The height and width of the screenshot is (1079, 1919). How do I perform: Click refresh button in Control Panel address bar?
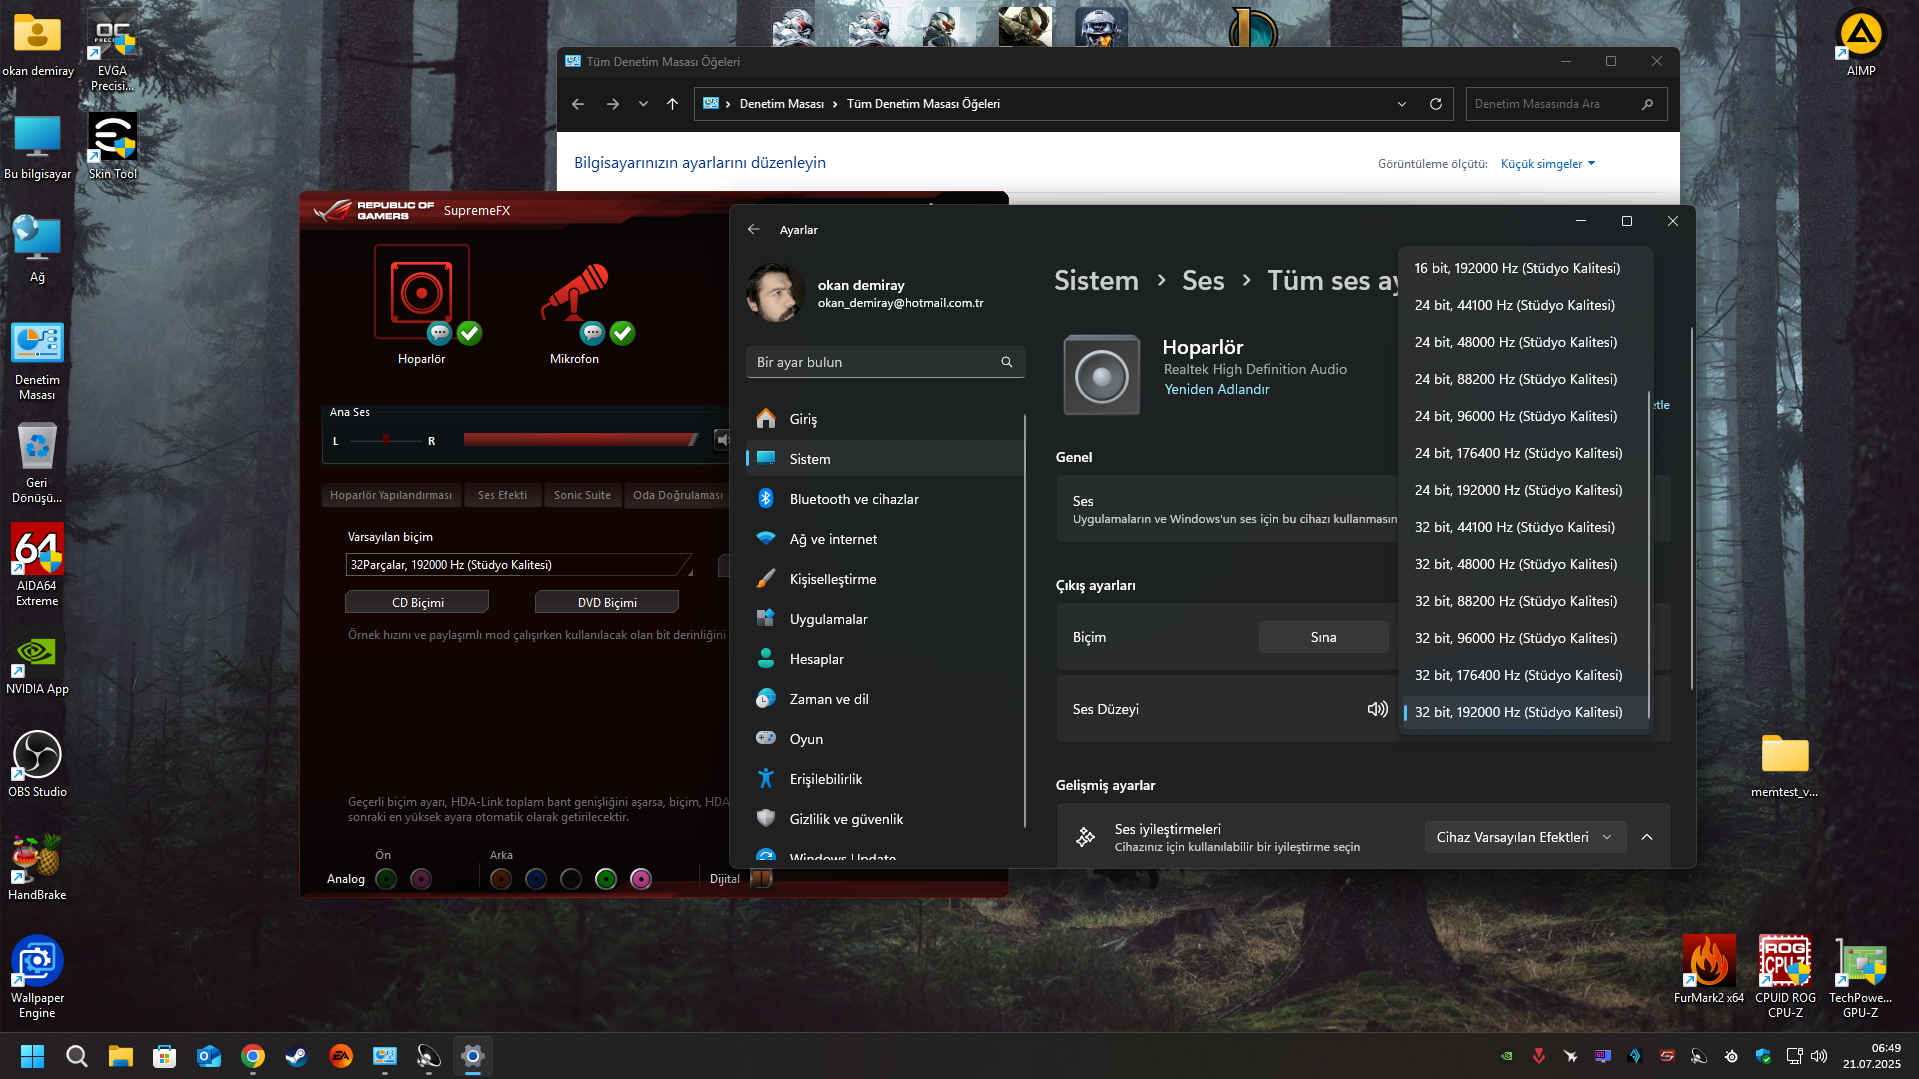1436,104
